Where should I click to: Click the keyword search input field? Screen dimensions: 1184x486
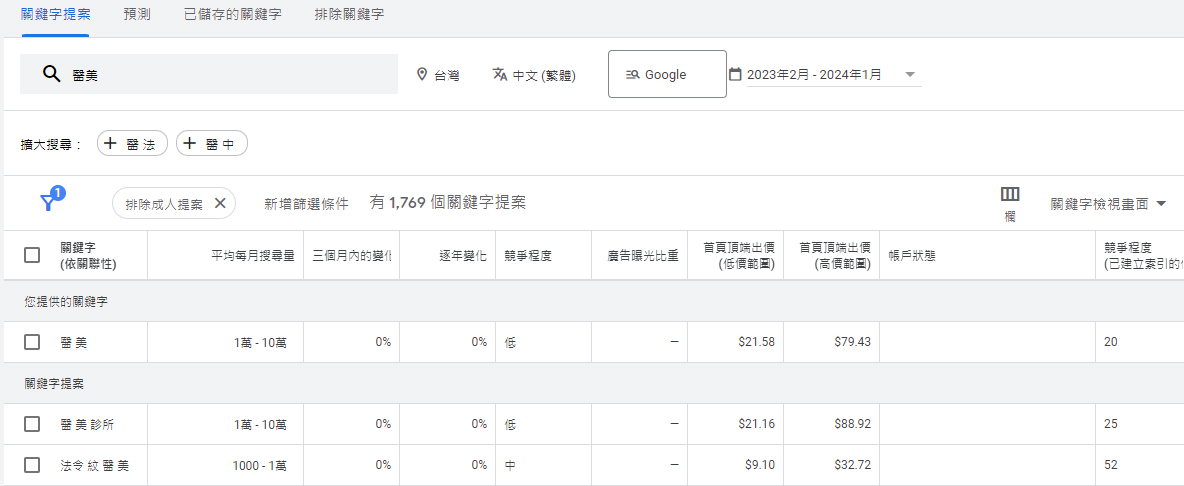[x=230, y=75]
